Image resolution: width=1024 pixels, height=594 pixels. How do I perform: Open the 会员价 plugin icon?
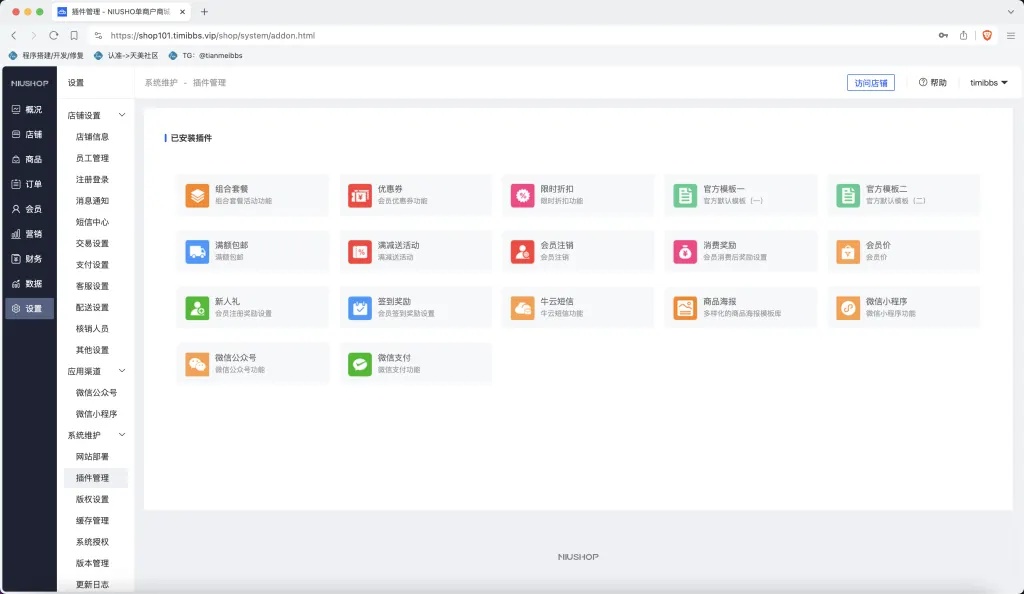[x=848, y=251]
